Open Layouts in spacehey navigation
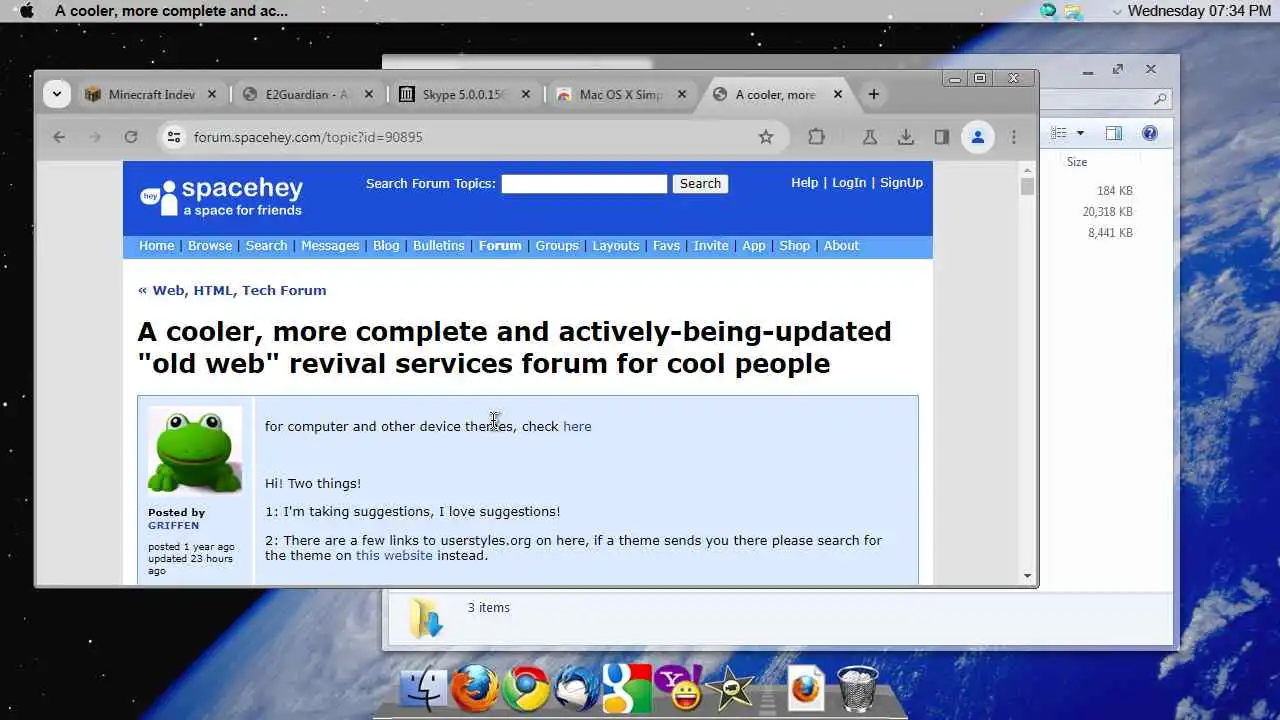Viewport: 1280px width, 720px height. [x=615, y=245]
